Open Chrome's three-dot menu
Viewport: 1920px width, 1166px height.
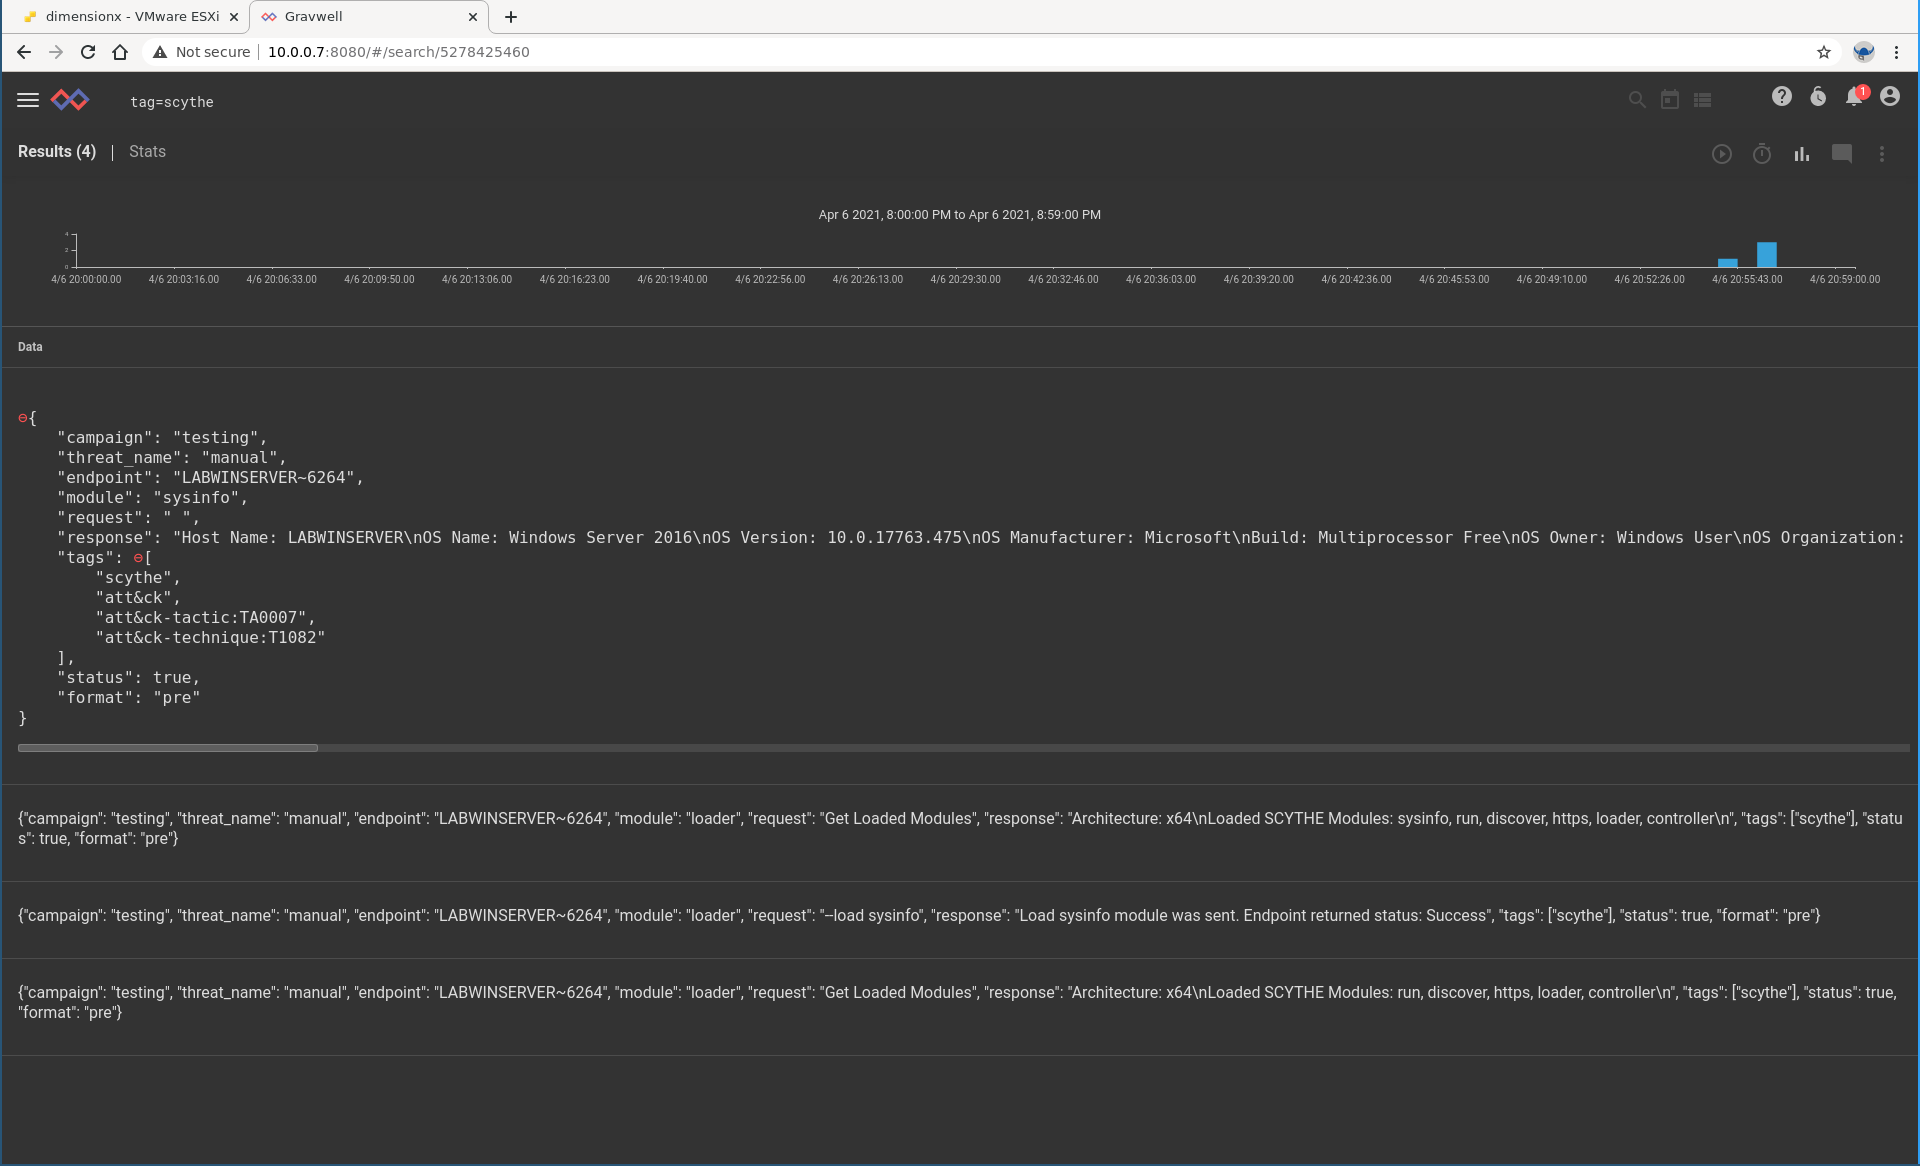[x=1896, y=52]
